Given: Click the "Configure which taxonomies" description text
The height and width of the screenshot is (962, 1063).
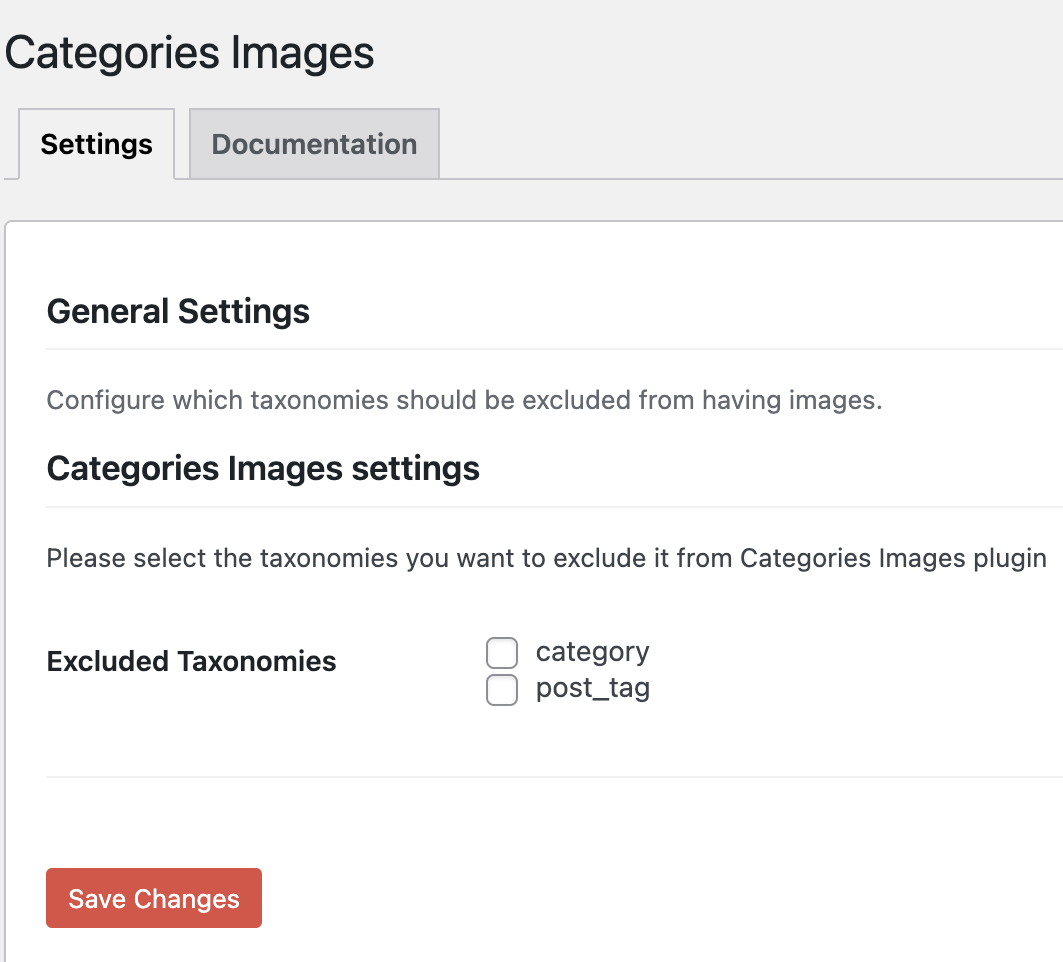Looking at the screenshot, I should click(x=464, y=401).
